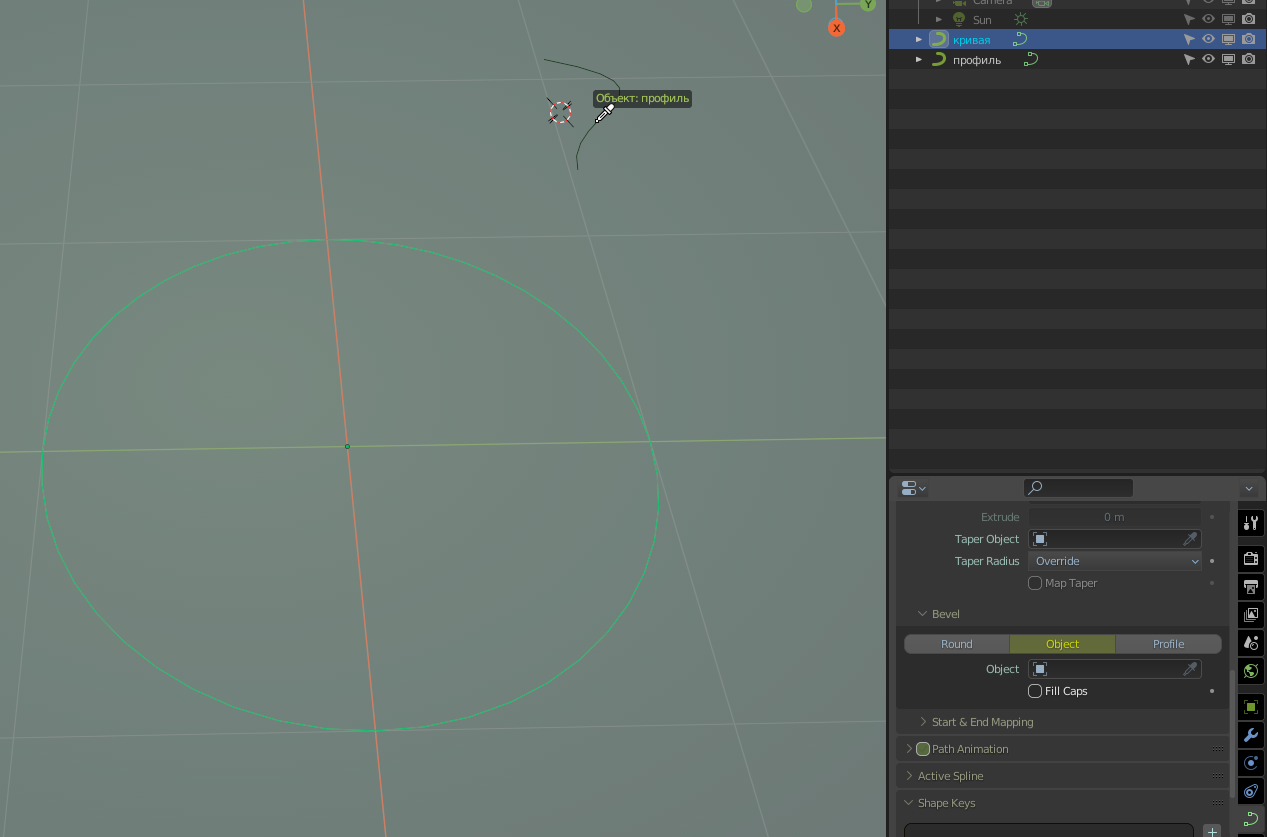This screenshot has width=1267, height=837.
Task: Hide профиль object with eye icon
Action: click(1208, 60)
